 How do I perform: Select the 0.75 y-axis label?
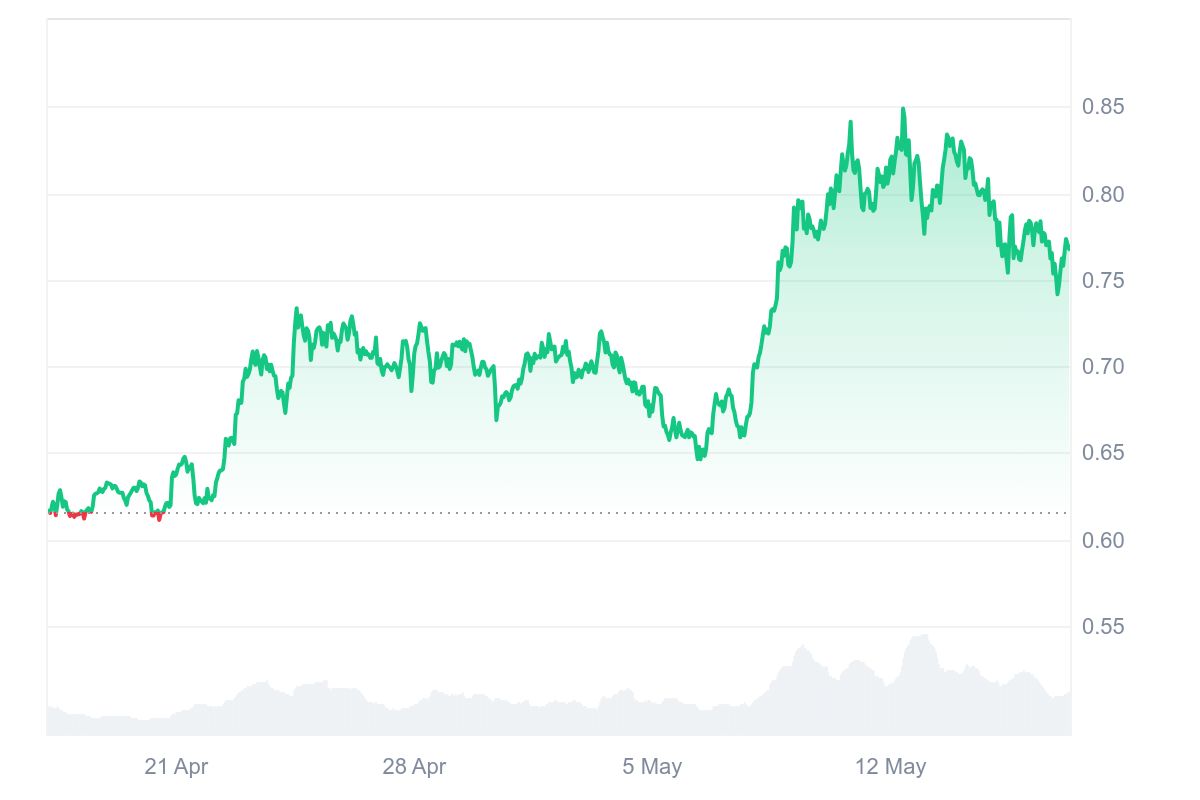click(x=1103, y=281)
